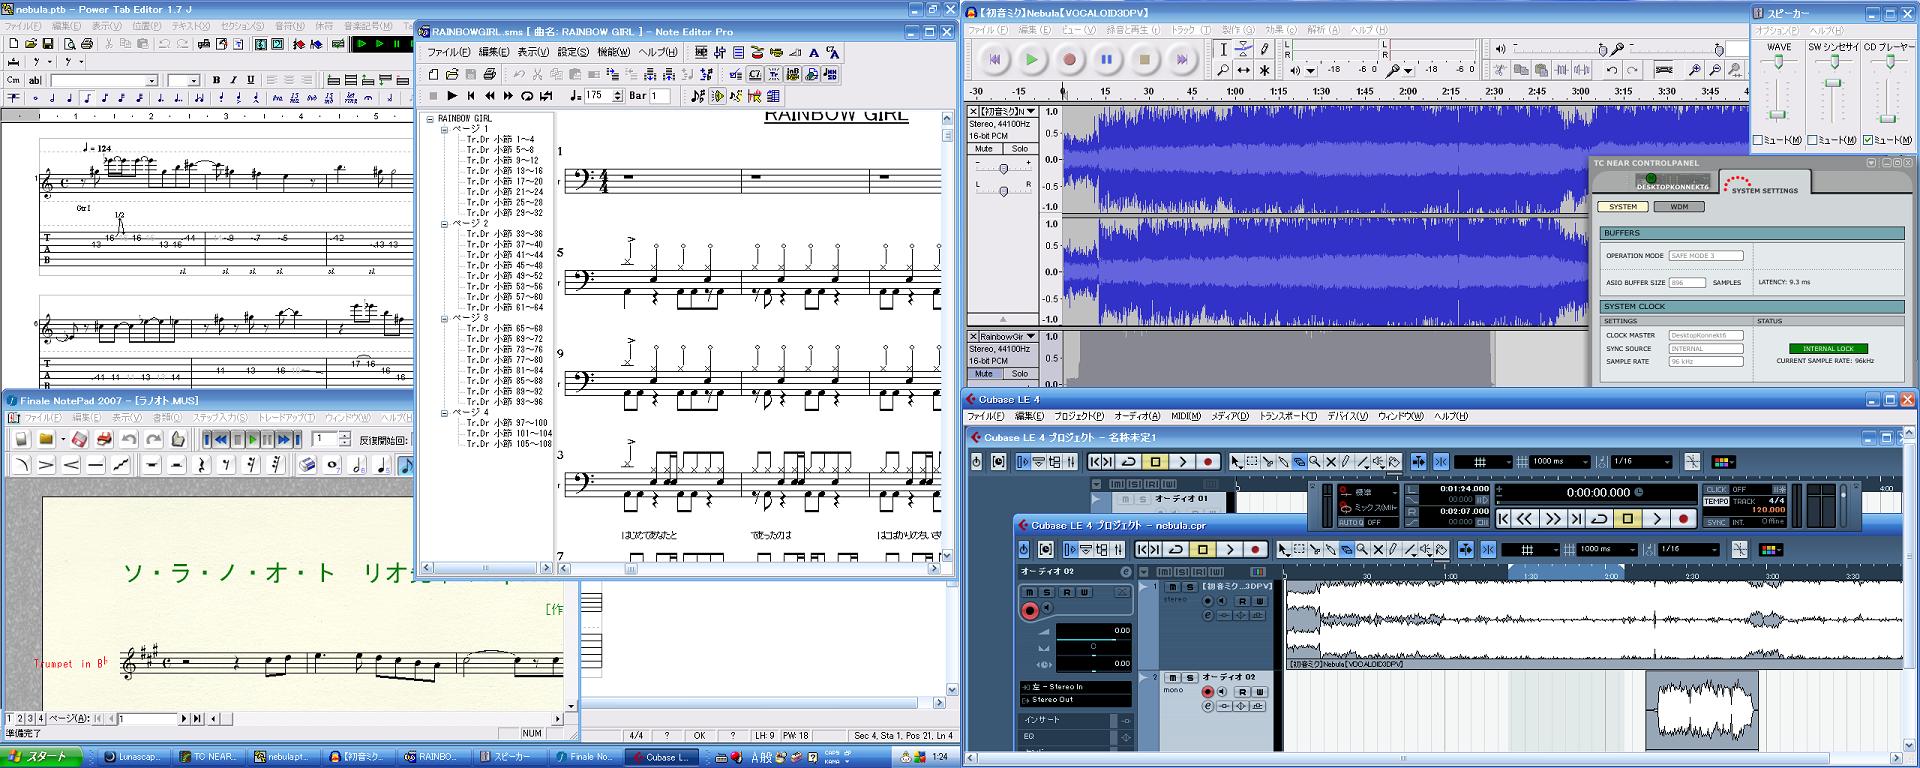1920x768 pixels.
Task: Activate Audacity's Time Shift arrow tool
Action: tap(1243, 70)
